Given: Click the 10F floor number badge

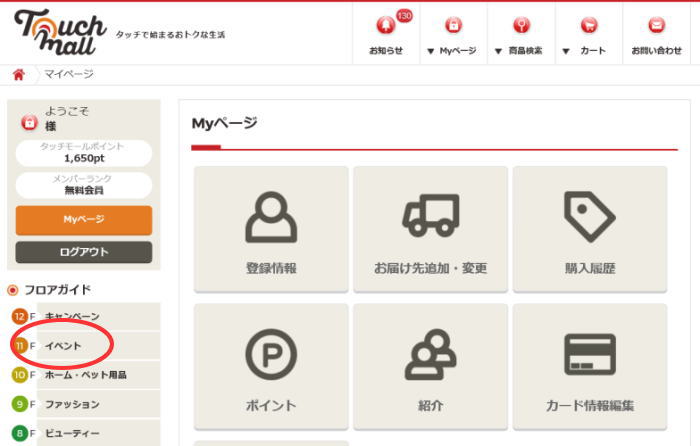Looking at the screenshot, I should (x=20, y=375).
